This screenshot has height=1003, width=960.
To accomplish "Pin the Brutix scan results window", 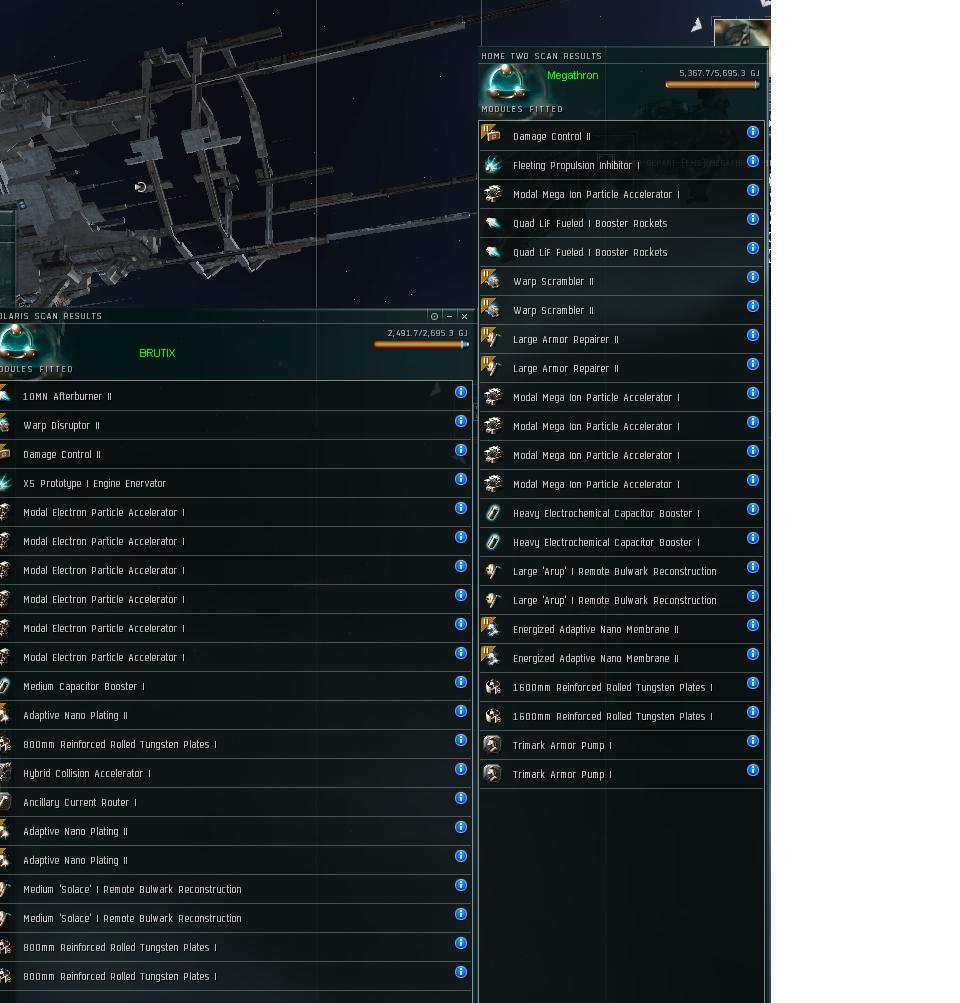I will [434, 316].
